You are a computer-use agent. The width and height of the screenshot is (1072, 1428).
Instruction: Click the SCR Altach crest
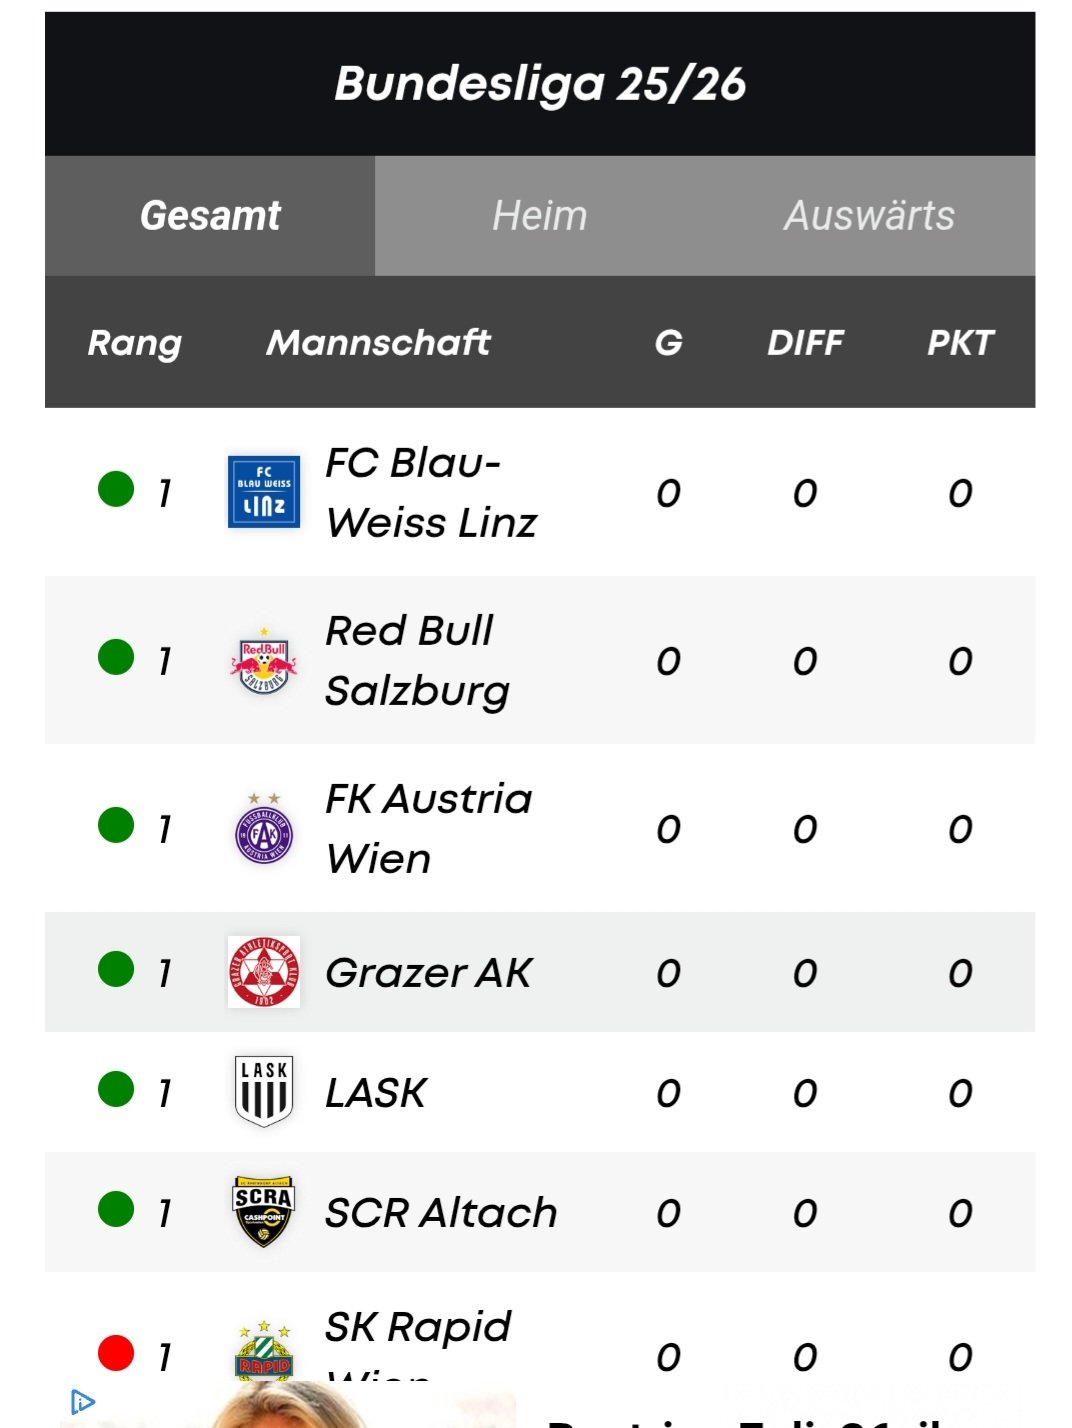click(x=264, y=1212)
